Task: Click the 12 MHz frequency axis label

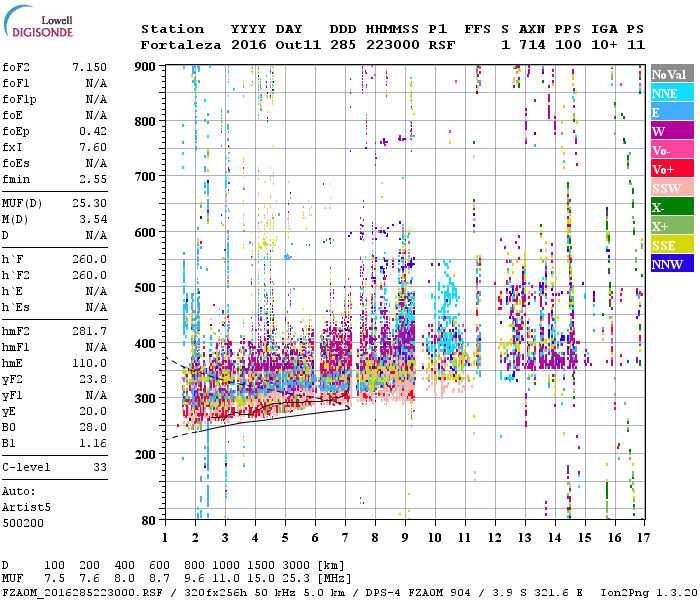Action: (495, 538)
